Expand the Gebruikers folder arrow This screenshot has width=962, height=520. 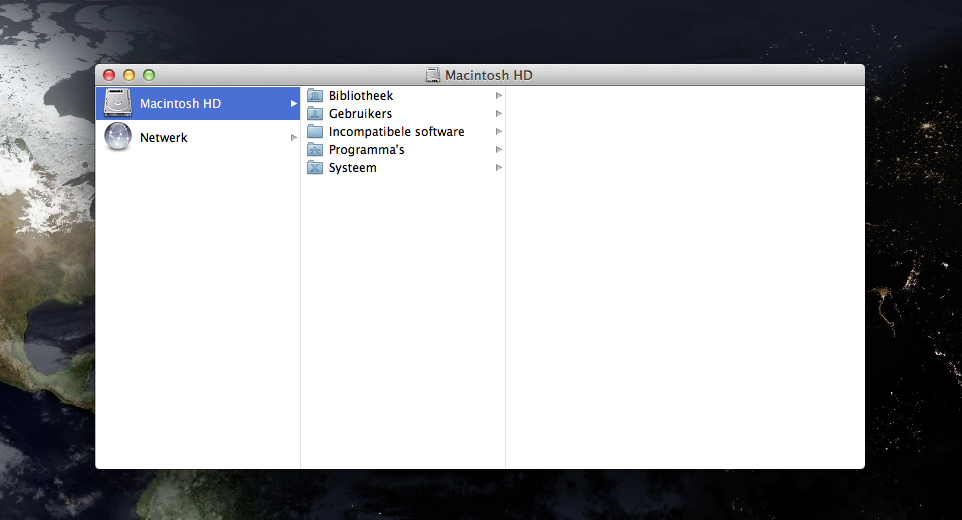point(499,113)
